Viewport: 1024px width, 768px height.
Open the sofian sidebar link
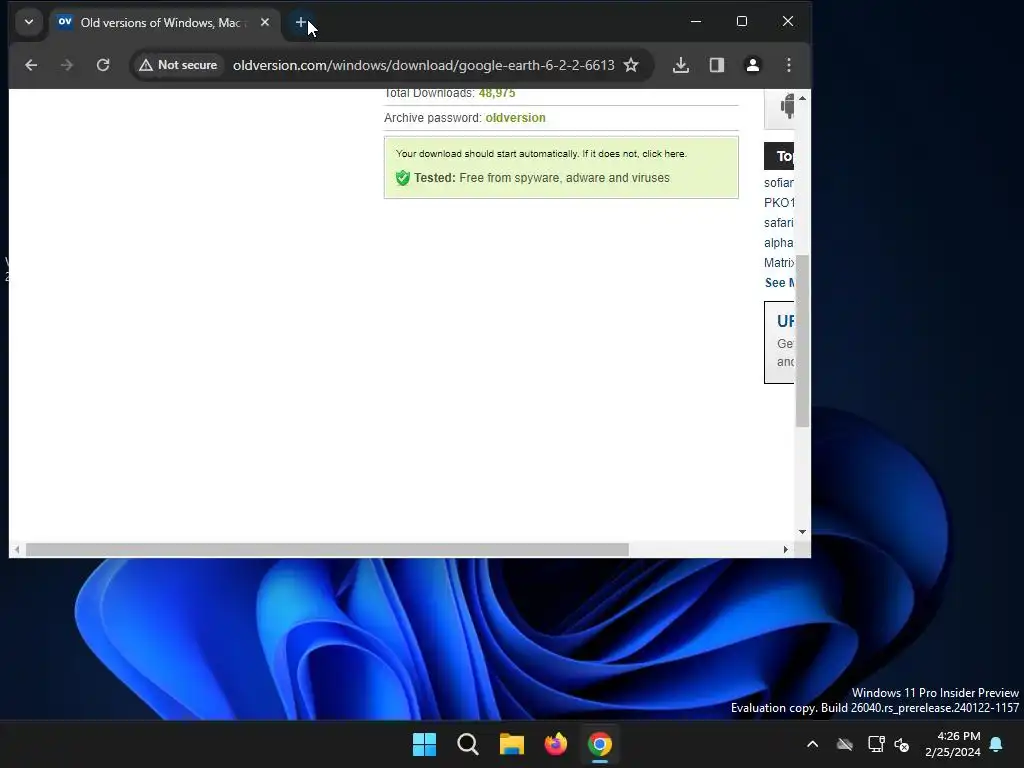click(778, 183)
